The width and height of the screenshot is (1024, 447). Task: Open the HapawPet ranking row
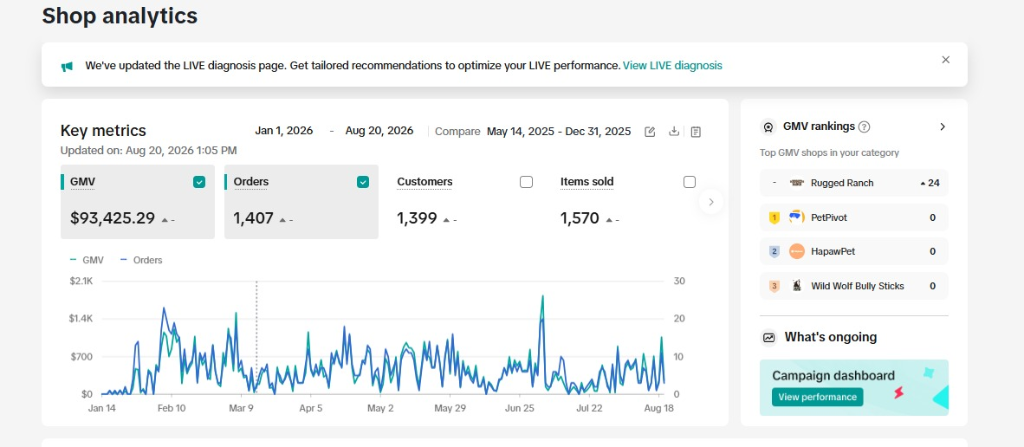tap(854, 252)
